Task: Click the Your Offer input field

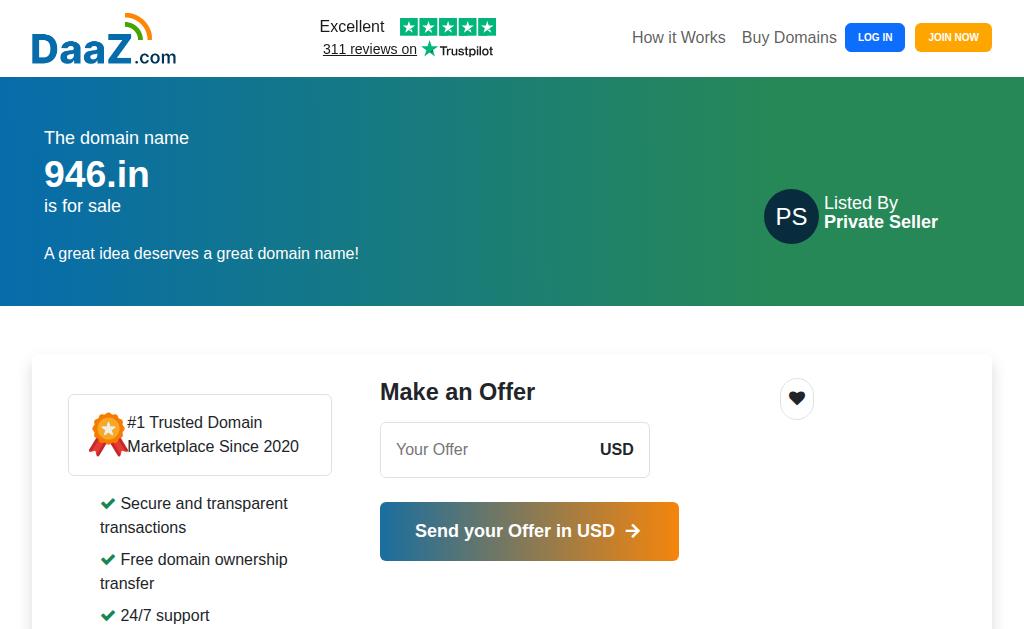Action: pos(515,449)
